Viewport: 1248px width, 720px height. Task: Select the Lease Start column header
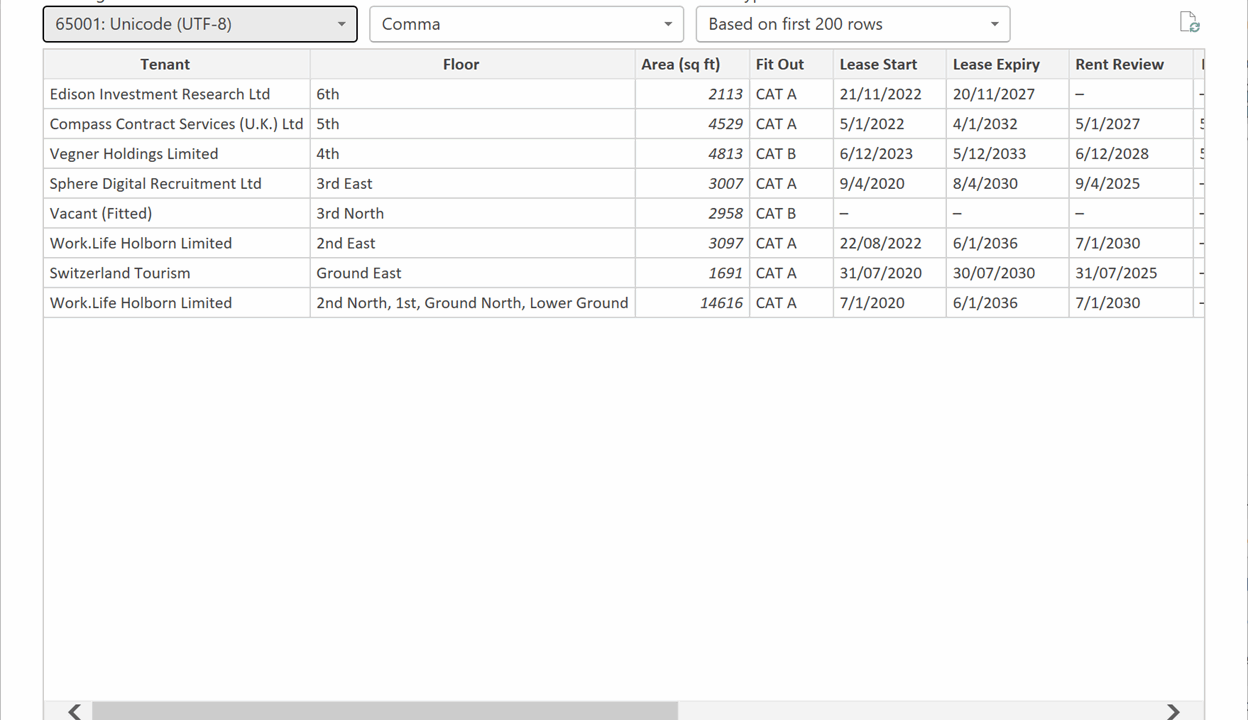click(889, 64)
